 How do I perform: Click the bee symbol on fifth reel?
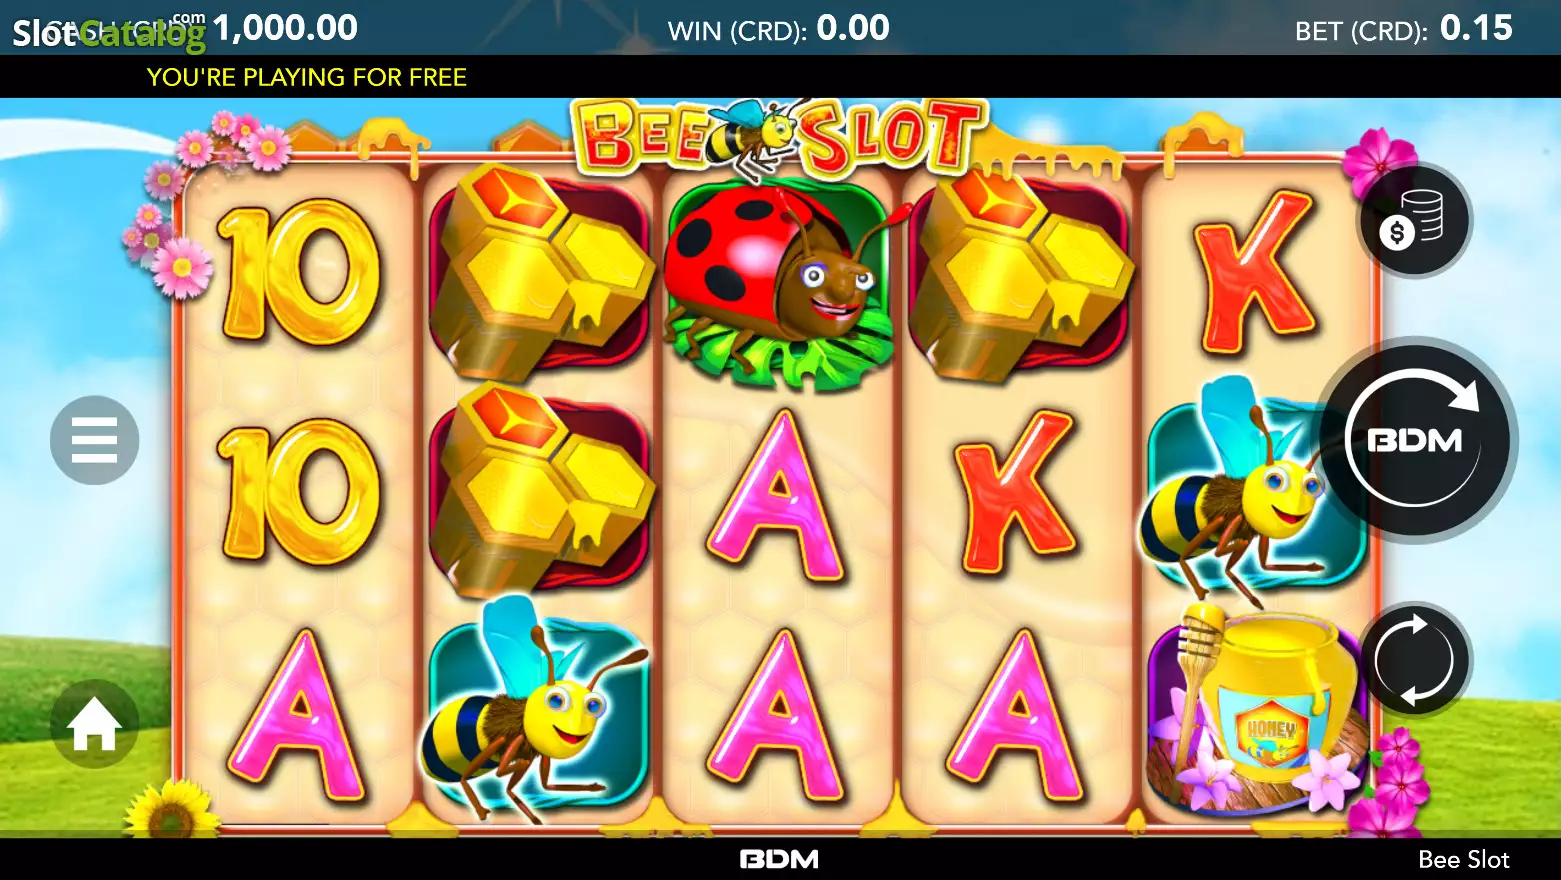point(1250,490)
